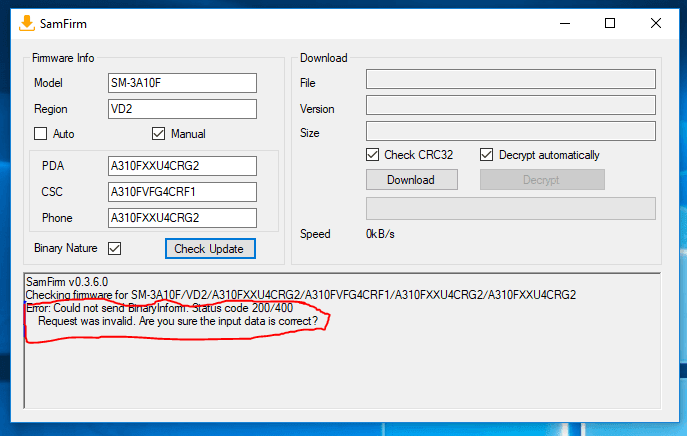This screenshot has height=436, width=687.
Task: Click the 'Could not send BinaryInform' error line
Action: [159, 308]
